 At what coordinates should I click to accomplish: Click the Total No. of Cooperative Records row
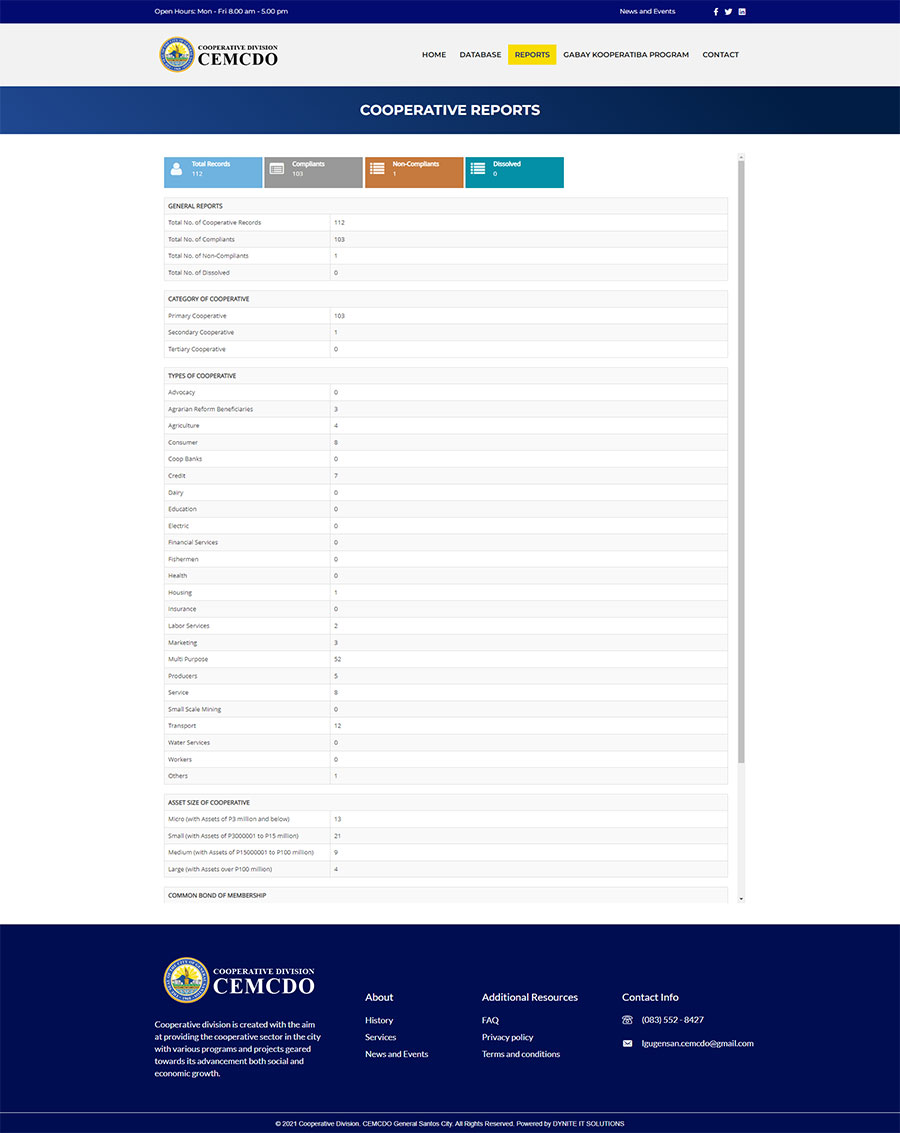446,223
